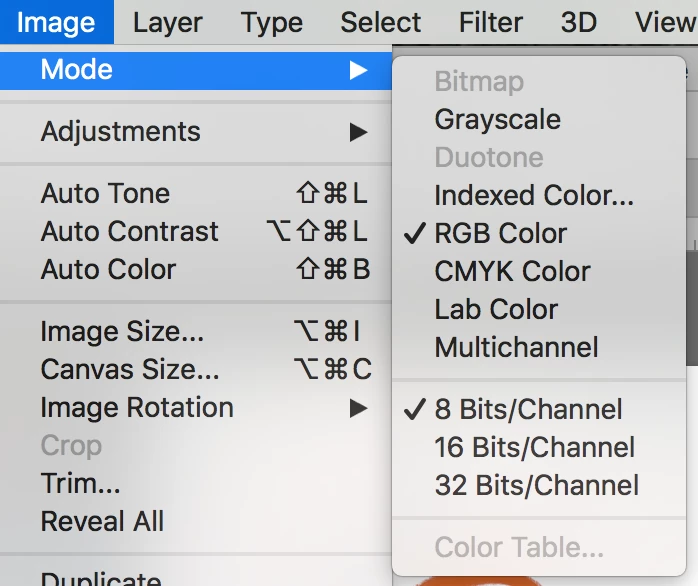Viewport: 698px width, 586px height.
Task: Open Image Size dialog
Action: (122, 332)
